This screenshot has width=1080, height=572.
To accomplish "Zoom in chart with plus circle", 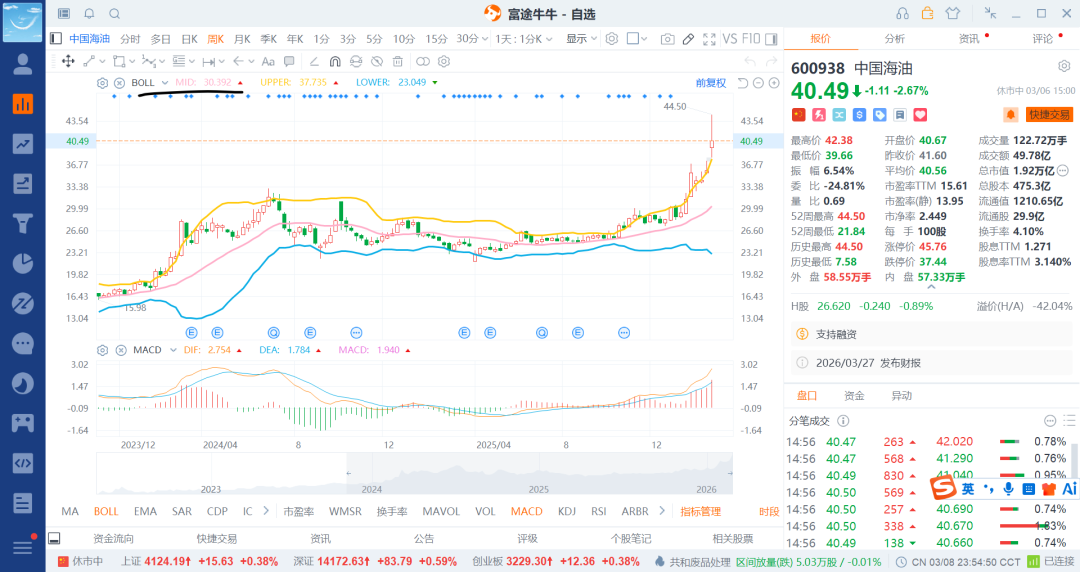I will click(774, 83).
